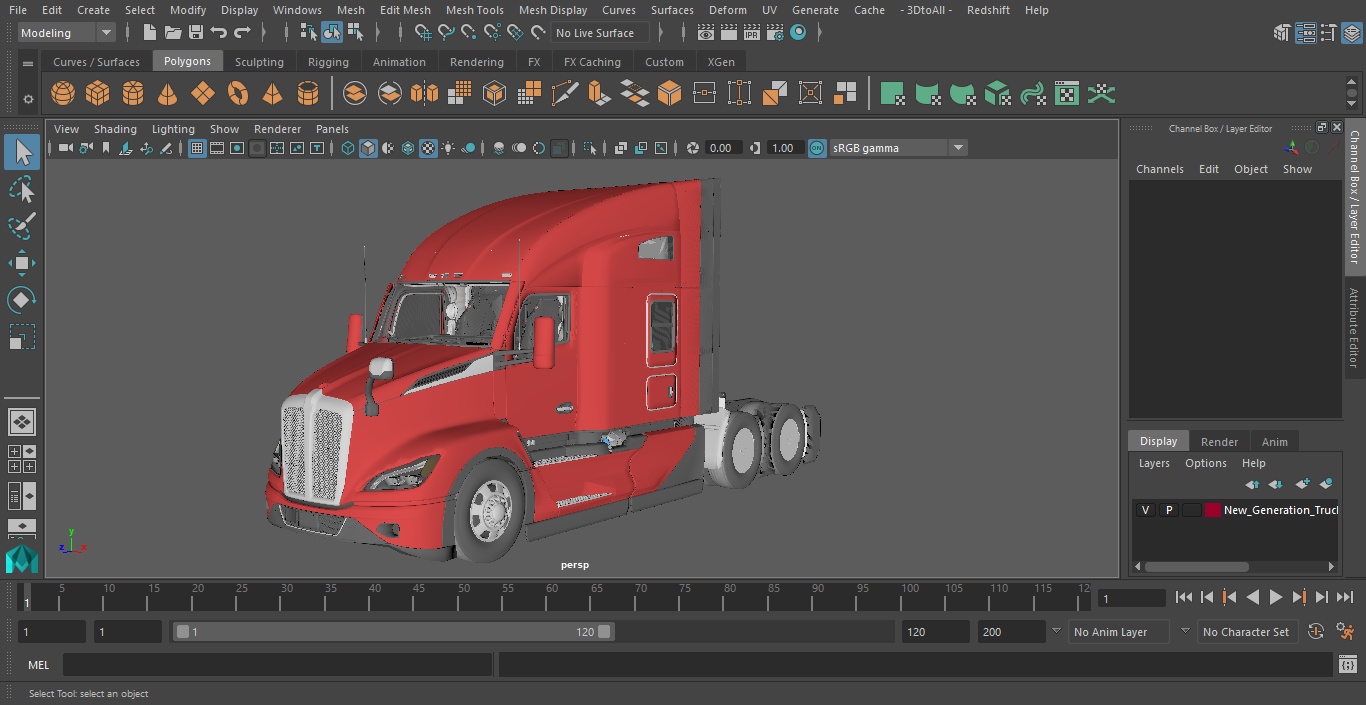Click the Extrude shelf icon
Screen dimensions: 1366x705
click(x=599, y=94)
